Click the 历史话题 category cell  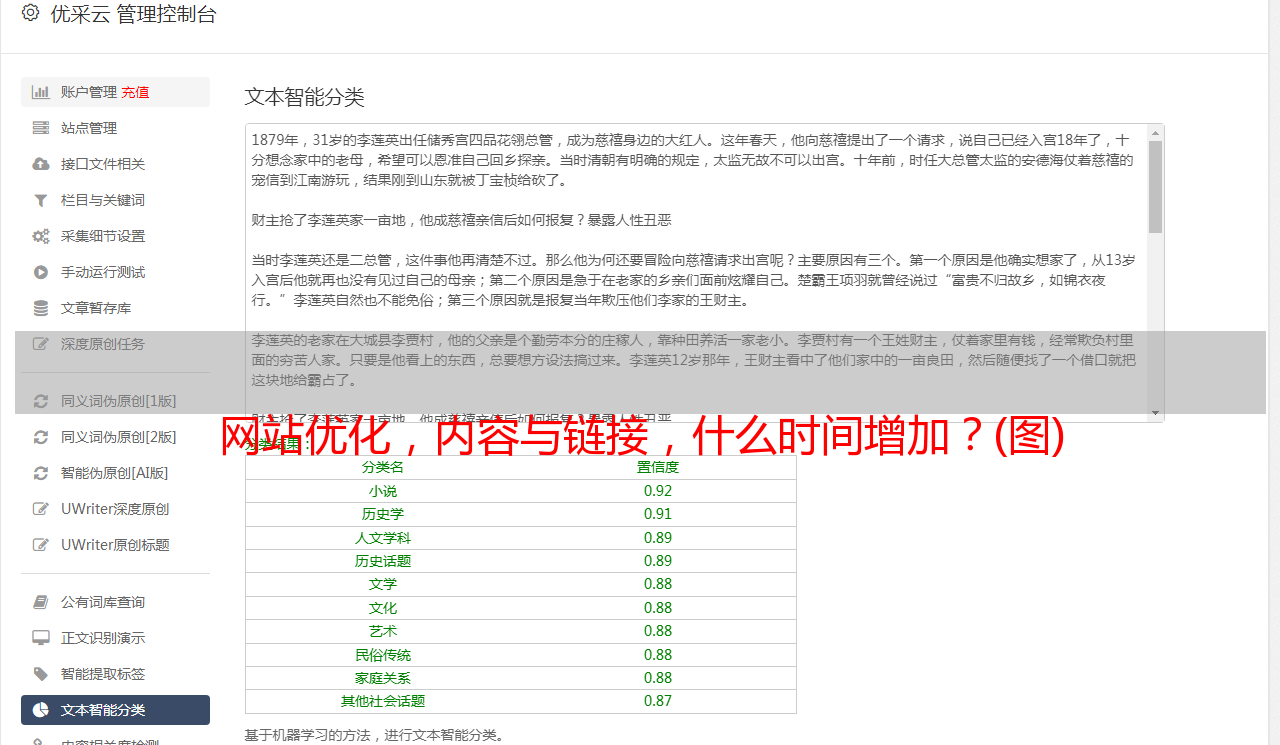(x=383, y=561)
